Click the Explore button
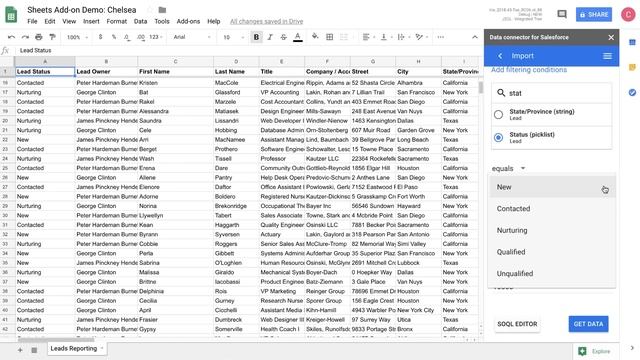The image size is (640, 360). coord(595,351)
